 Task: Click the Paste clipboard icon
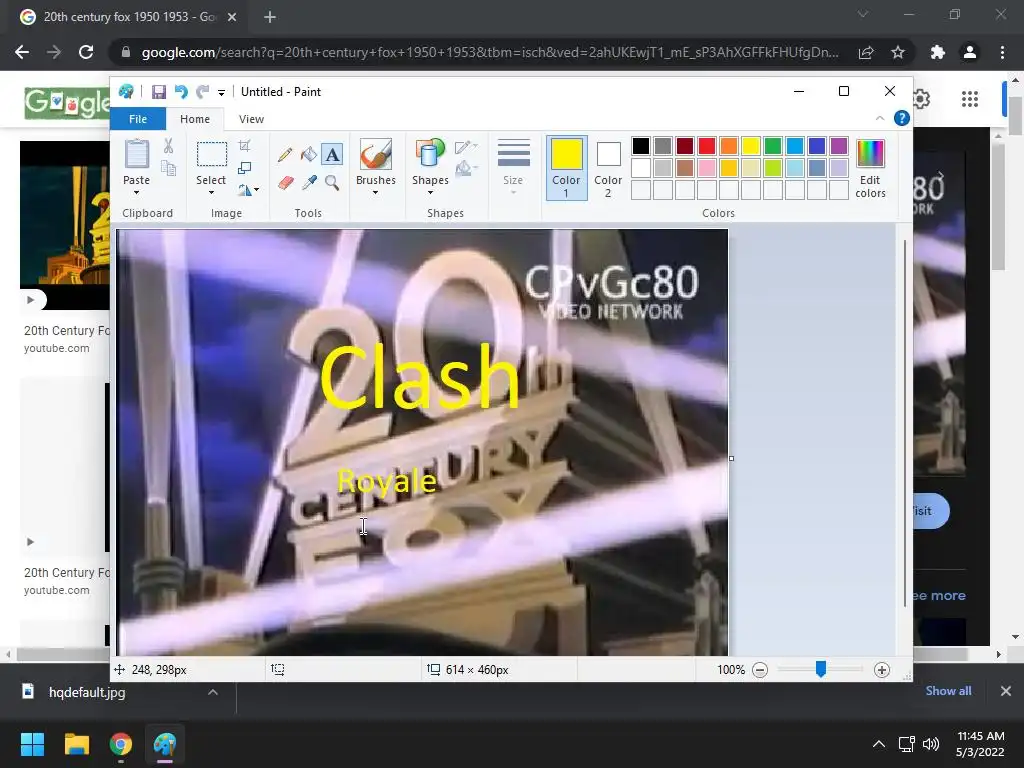tap(136, 155)
